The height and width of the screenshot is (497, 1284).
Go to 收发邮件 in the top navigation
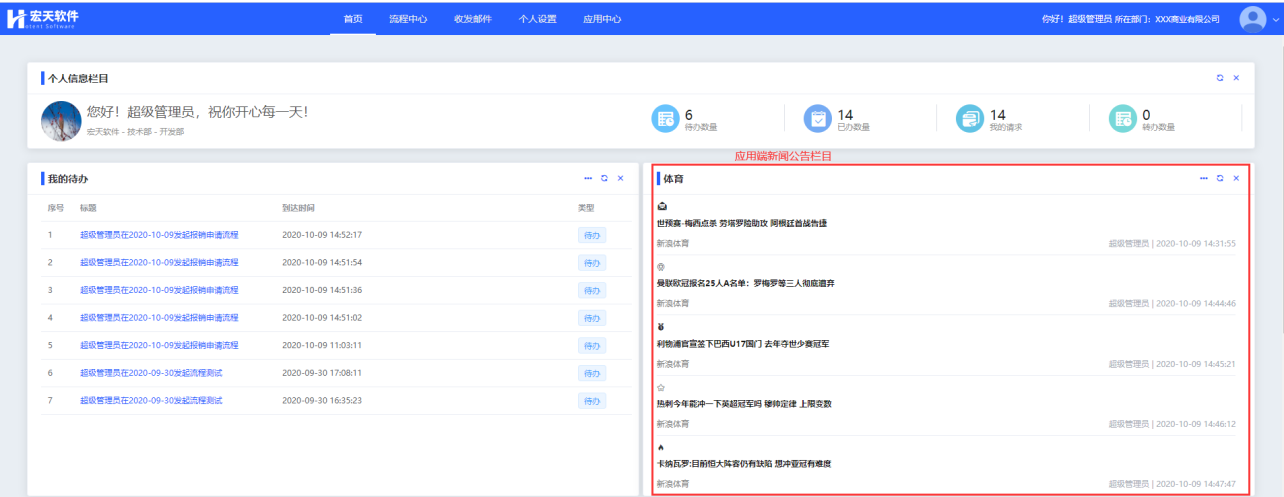(x=472, y=19)
